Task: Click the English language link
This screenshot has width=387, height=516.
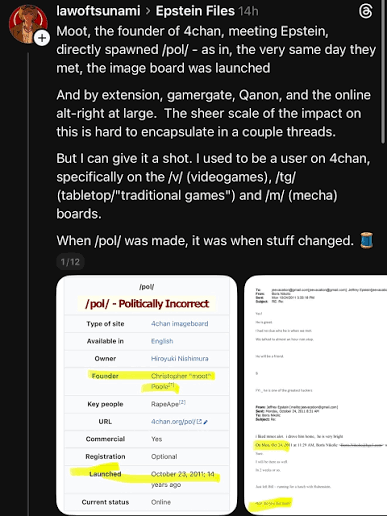Action: (x=162, y=341)
